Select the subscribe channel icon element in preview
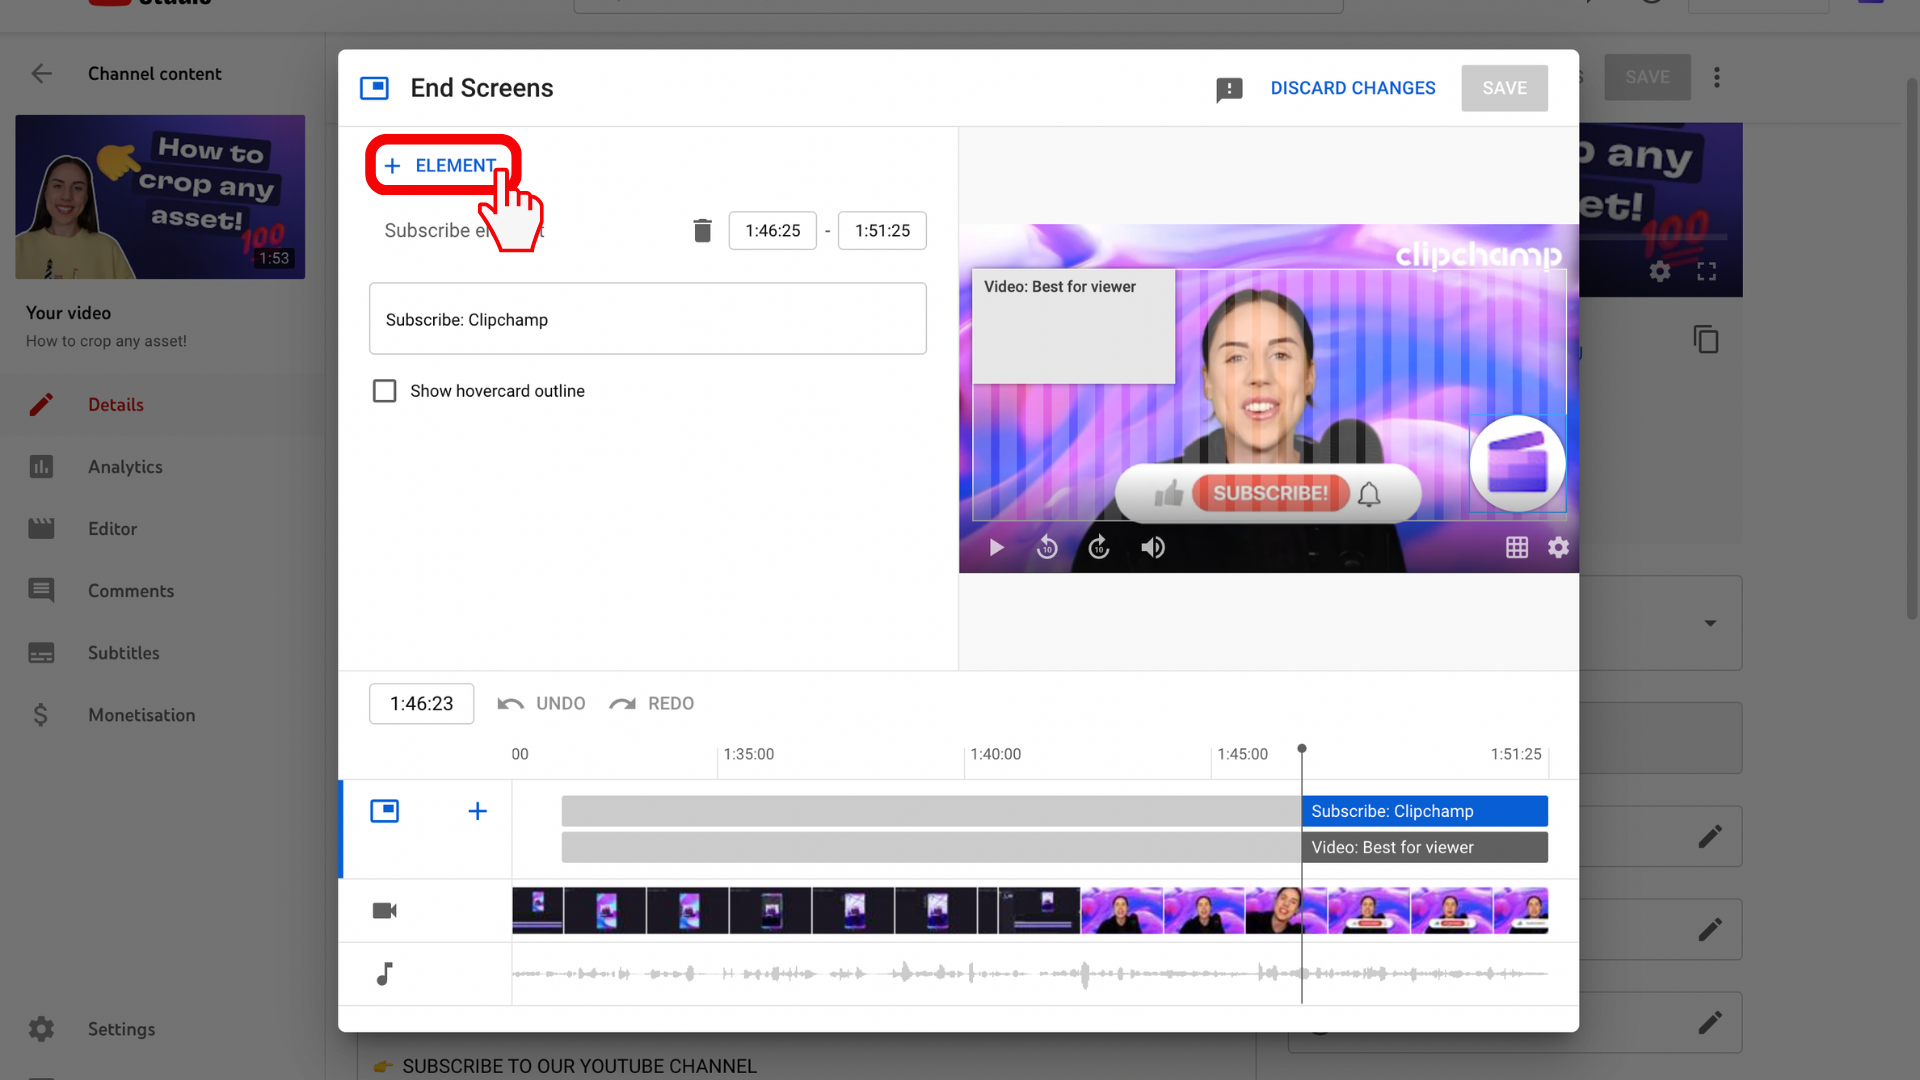1920x1080 pixels. [x=1517, y=463]
